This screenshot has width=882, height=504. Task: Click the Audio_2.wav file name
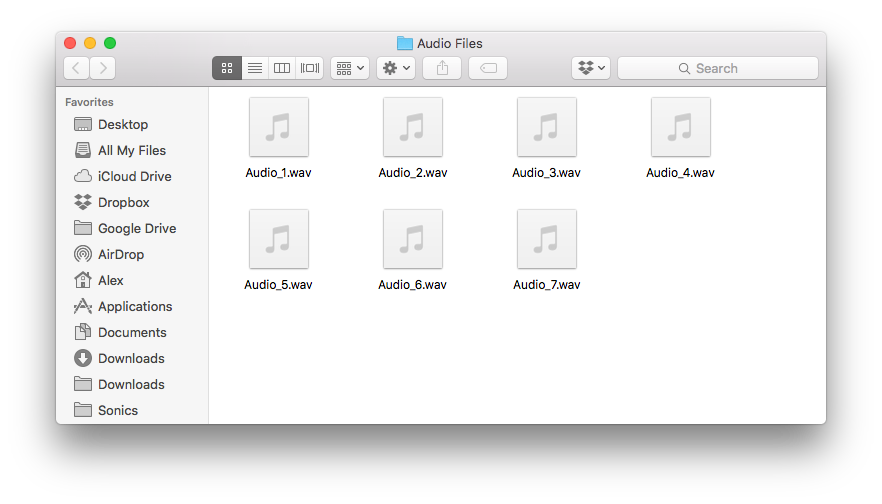pyautogui.click(x=413, y=173)
